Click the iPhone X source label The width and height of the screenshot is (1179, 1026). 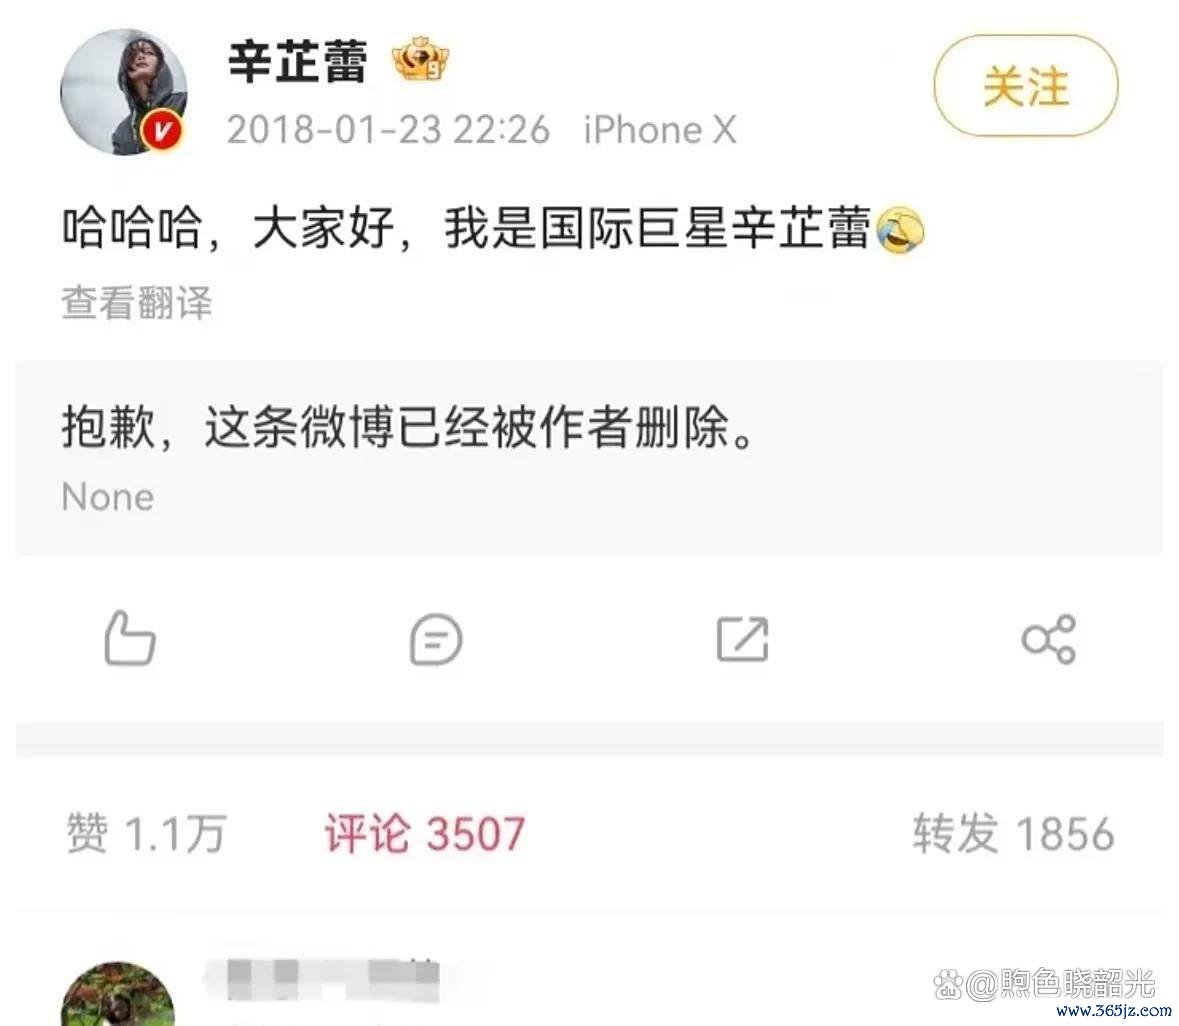(660, 130)
